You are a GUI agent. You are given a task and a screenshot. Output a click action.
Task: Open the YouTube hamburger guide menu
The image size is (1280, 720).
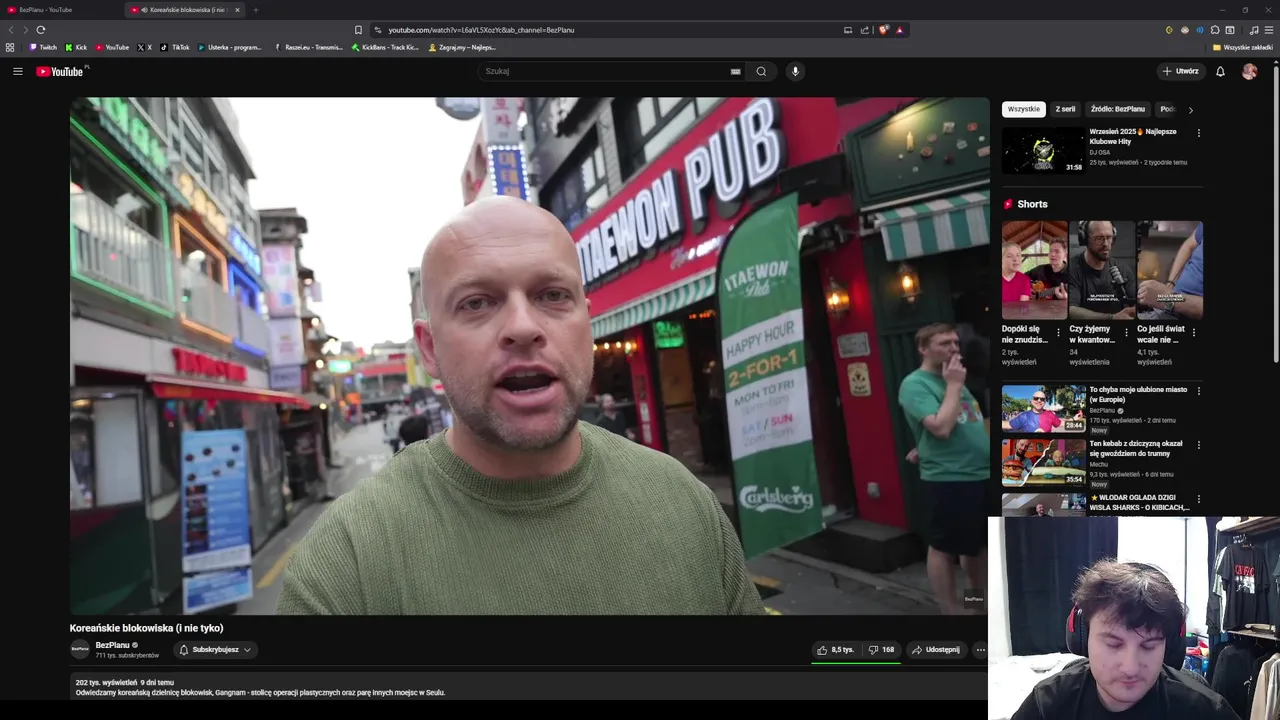(x=17, y=71)
